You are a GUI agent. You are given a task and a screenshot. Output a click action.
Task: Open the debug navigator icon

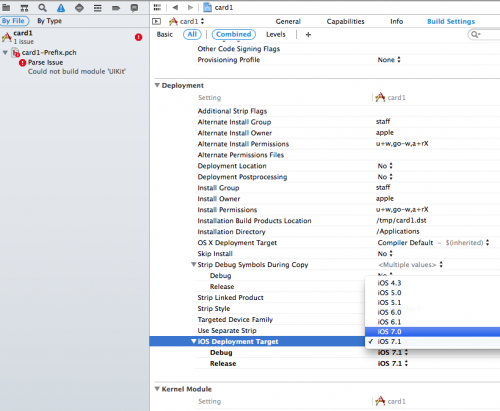click(x=98, y=8)
